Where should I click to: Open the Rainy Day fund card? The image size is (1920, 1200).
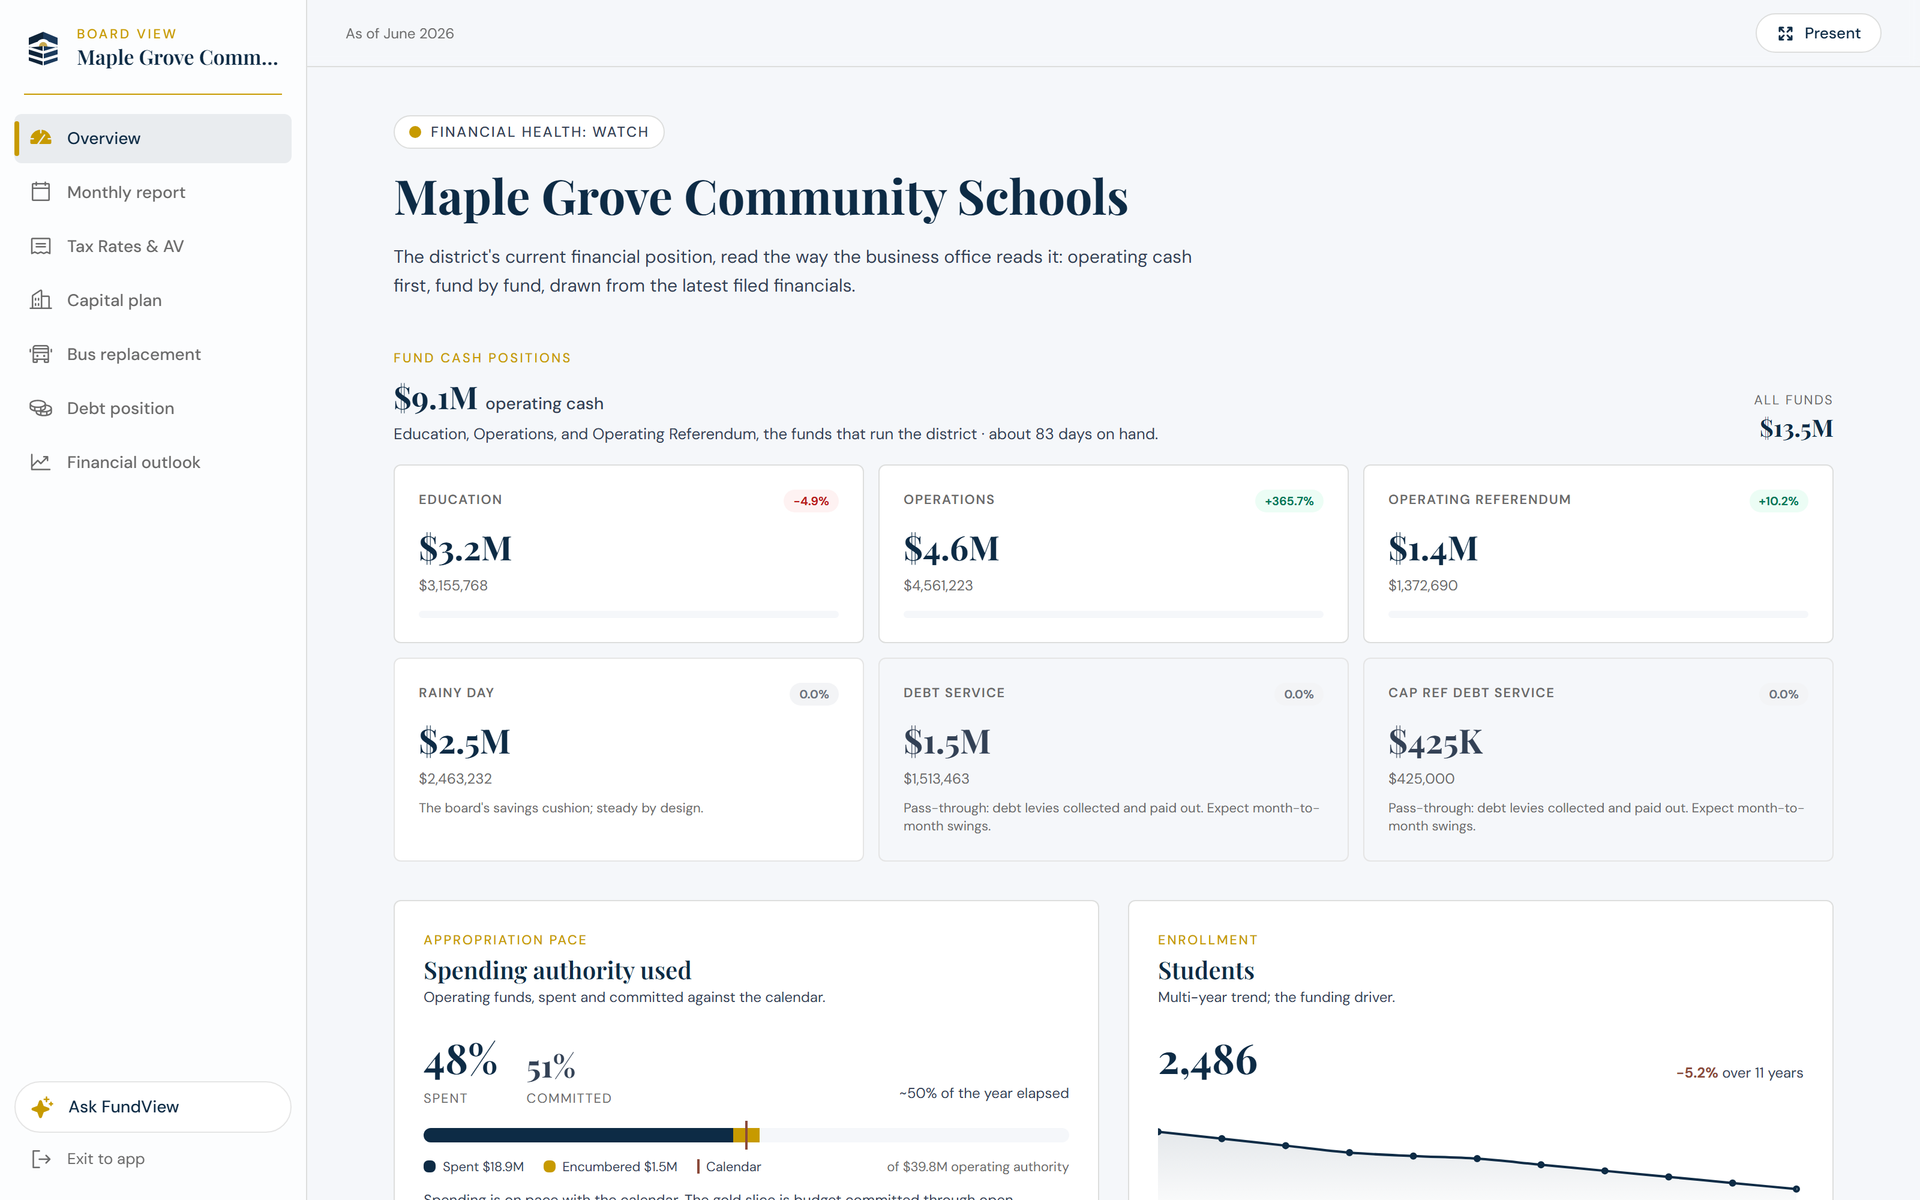pos(628,759)
